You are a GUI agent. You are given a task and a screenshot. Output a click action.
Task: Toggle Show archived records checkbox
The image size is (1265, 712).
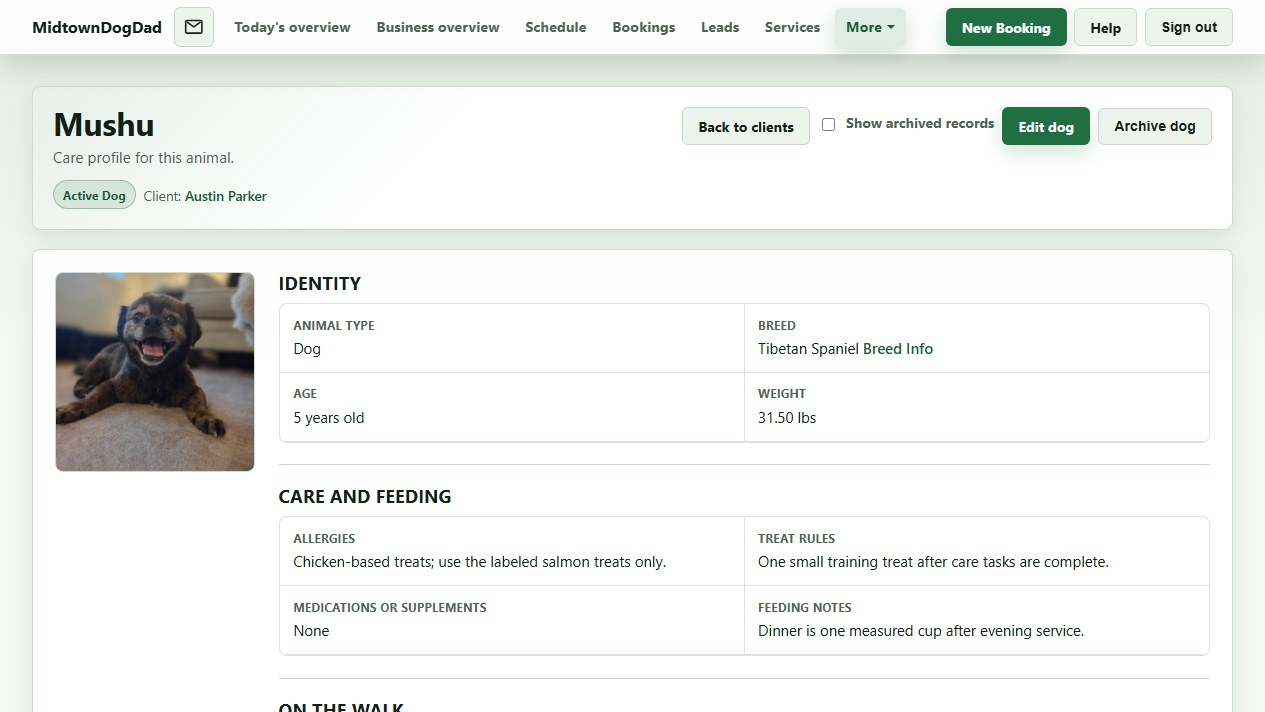(x=828, y=125)
